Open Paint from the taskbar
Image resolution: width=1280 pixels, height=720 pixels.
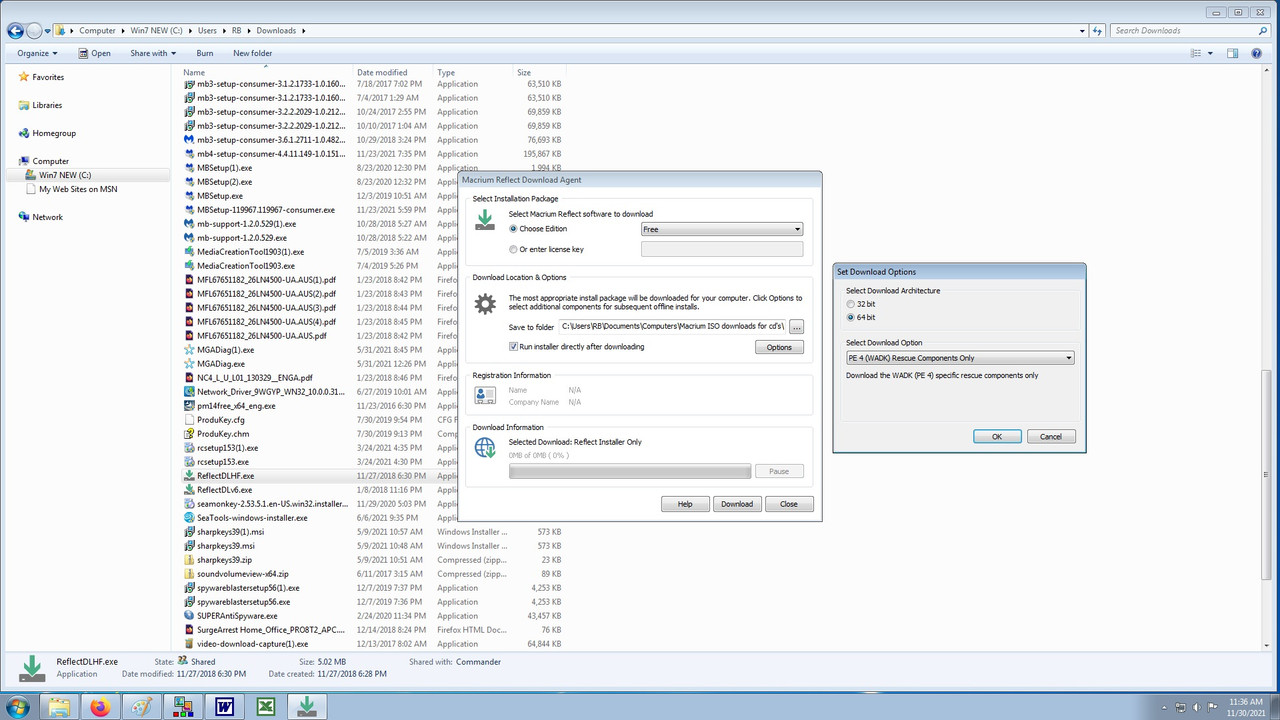click(x=142, y=706)
